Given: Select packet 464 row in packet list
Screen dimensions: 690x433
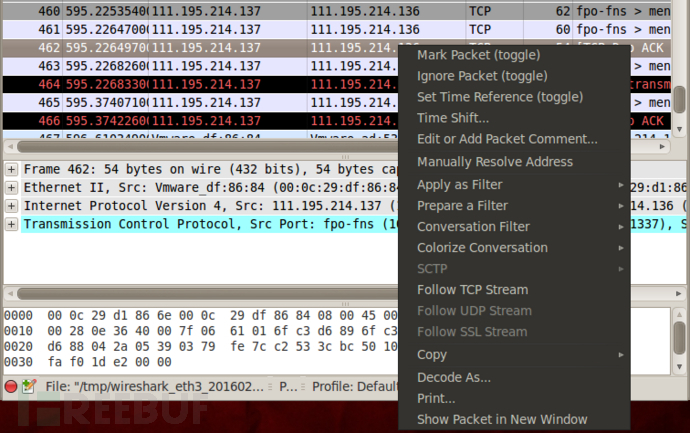Looking at the screenshot, I should [200, 84].
